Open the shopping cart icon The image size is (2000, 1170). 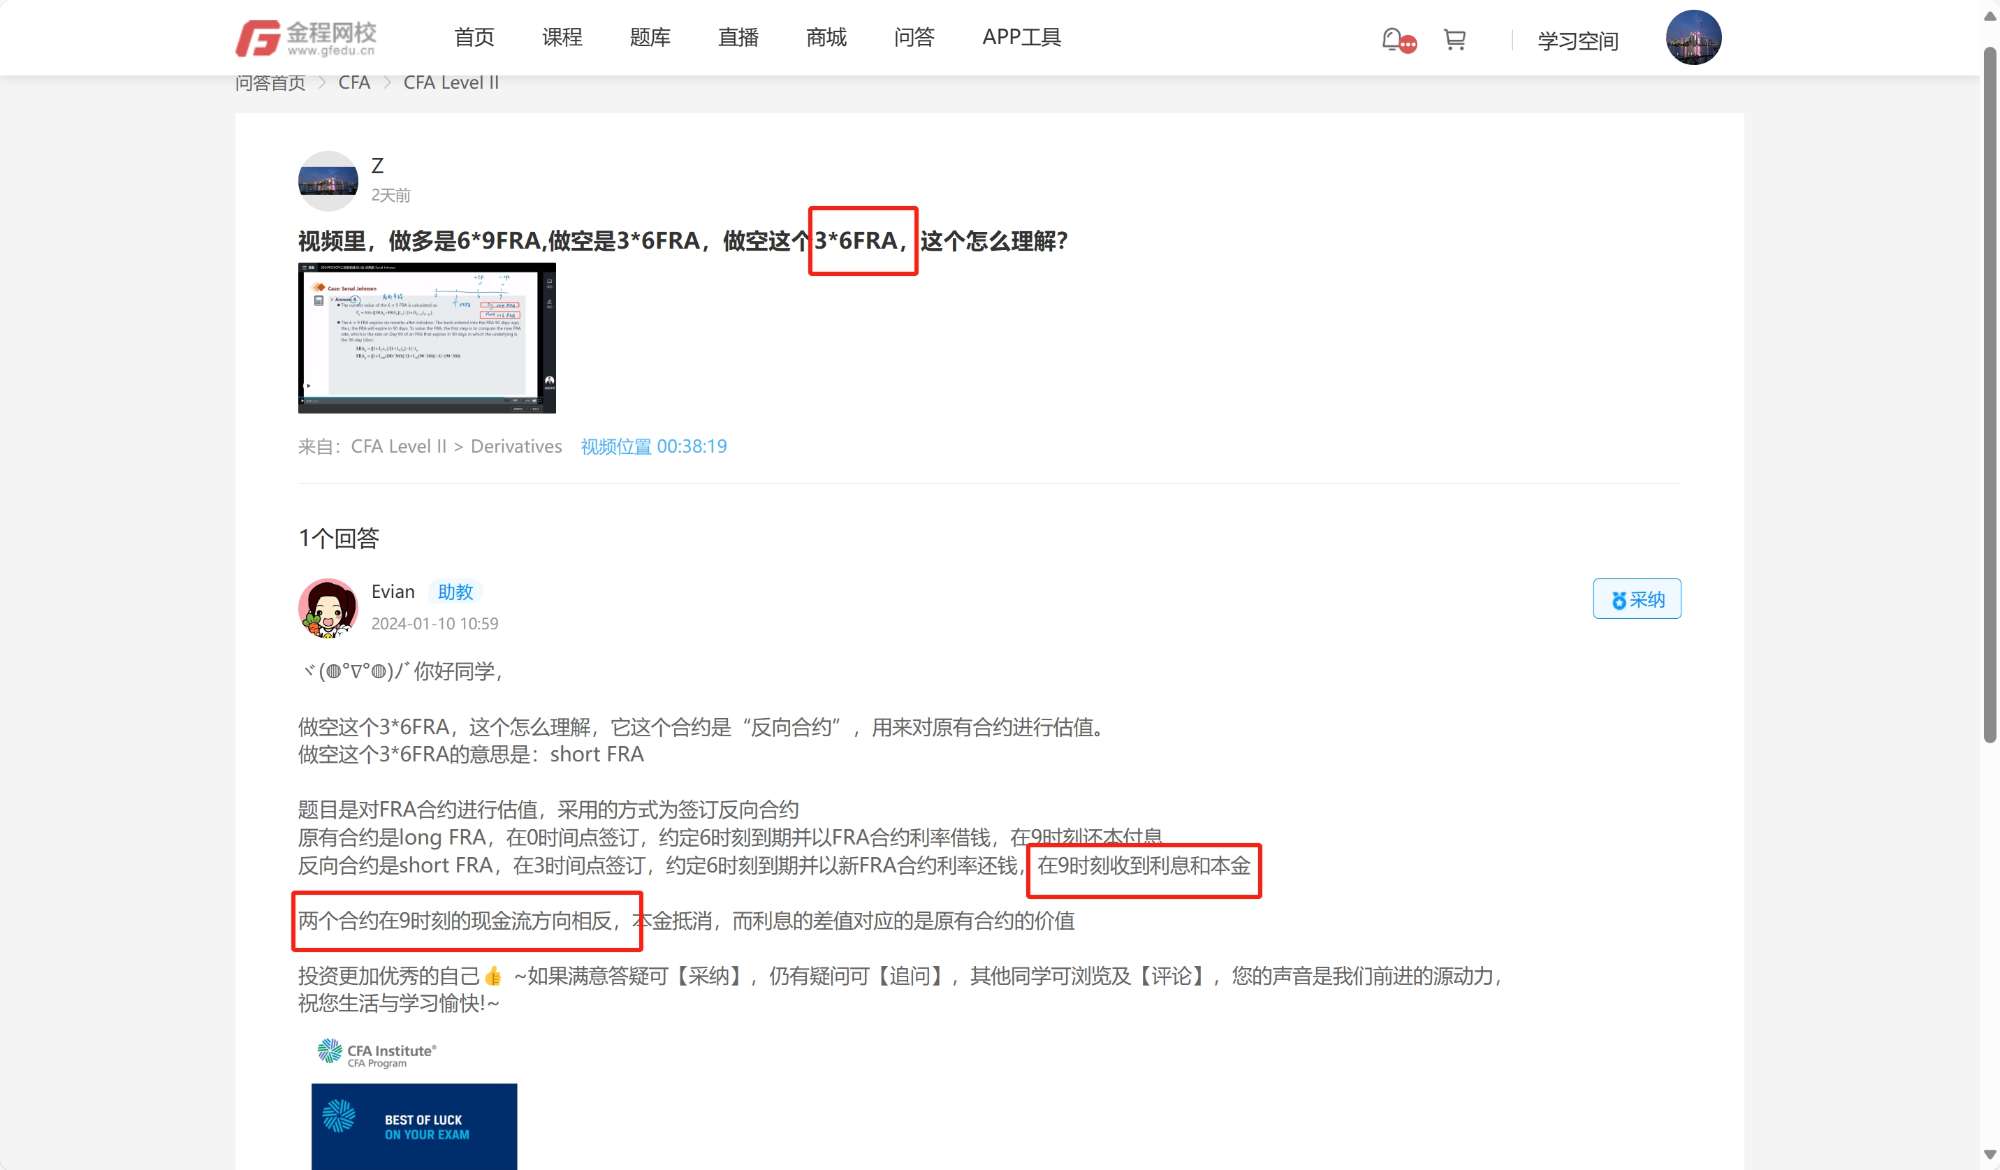click(1454, 39)
